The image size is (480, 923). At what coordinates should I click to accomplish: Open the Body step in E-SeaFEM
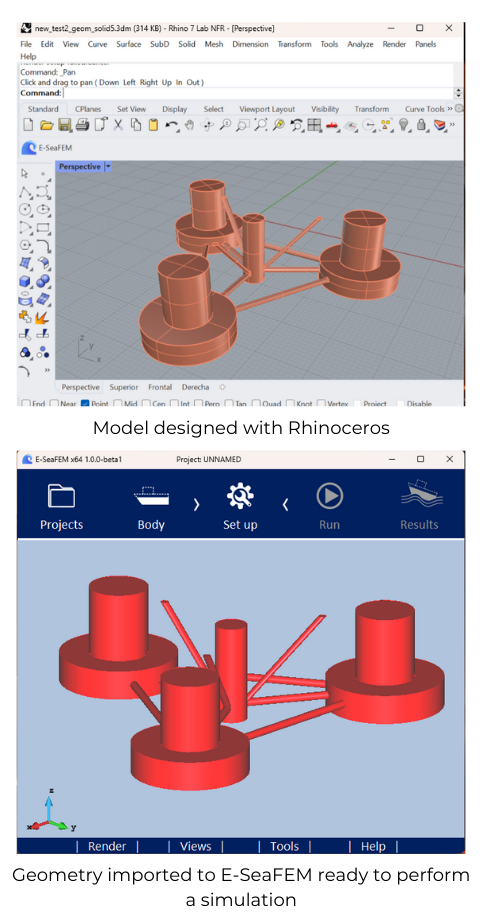[151, 507]
